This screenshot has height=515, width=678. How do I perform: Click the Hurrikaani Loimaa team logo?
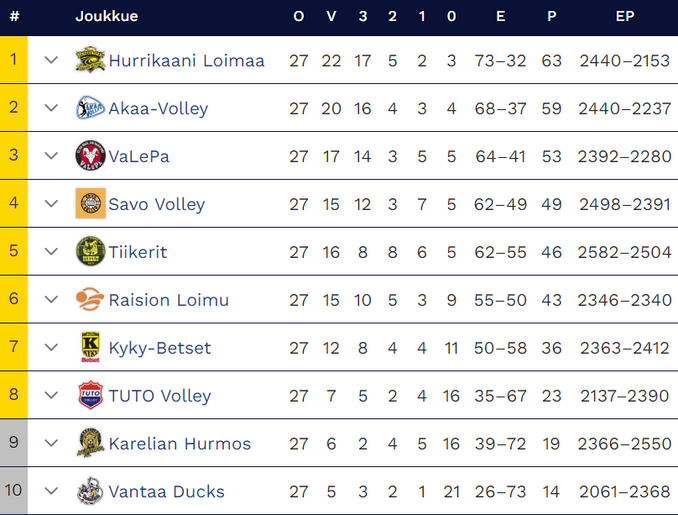[90, 60]
